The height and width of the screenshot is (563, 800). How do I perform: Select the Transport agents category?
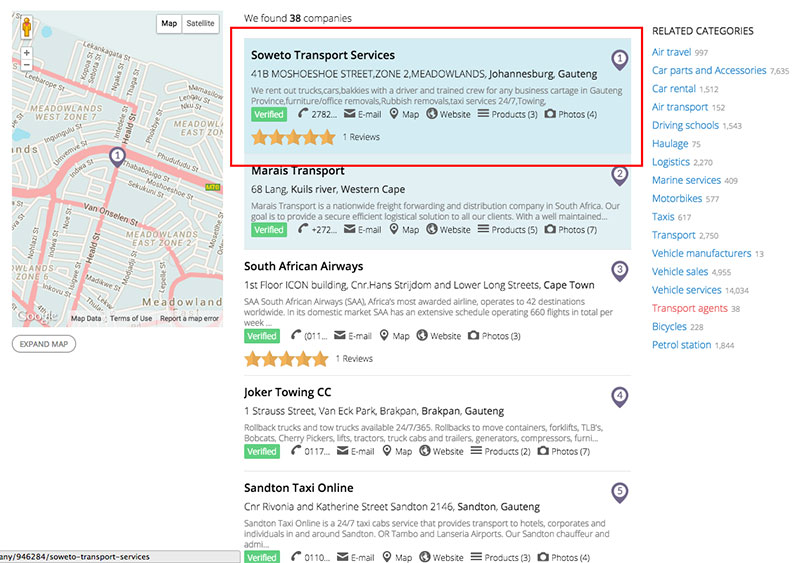tap(690, 308)
